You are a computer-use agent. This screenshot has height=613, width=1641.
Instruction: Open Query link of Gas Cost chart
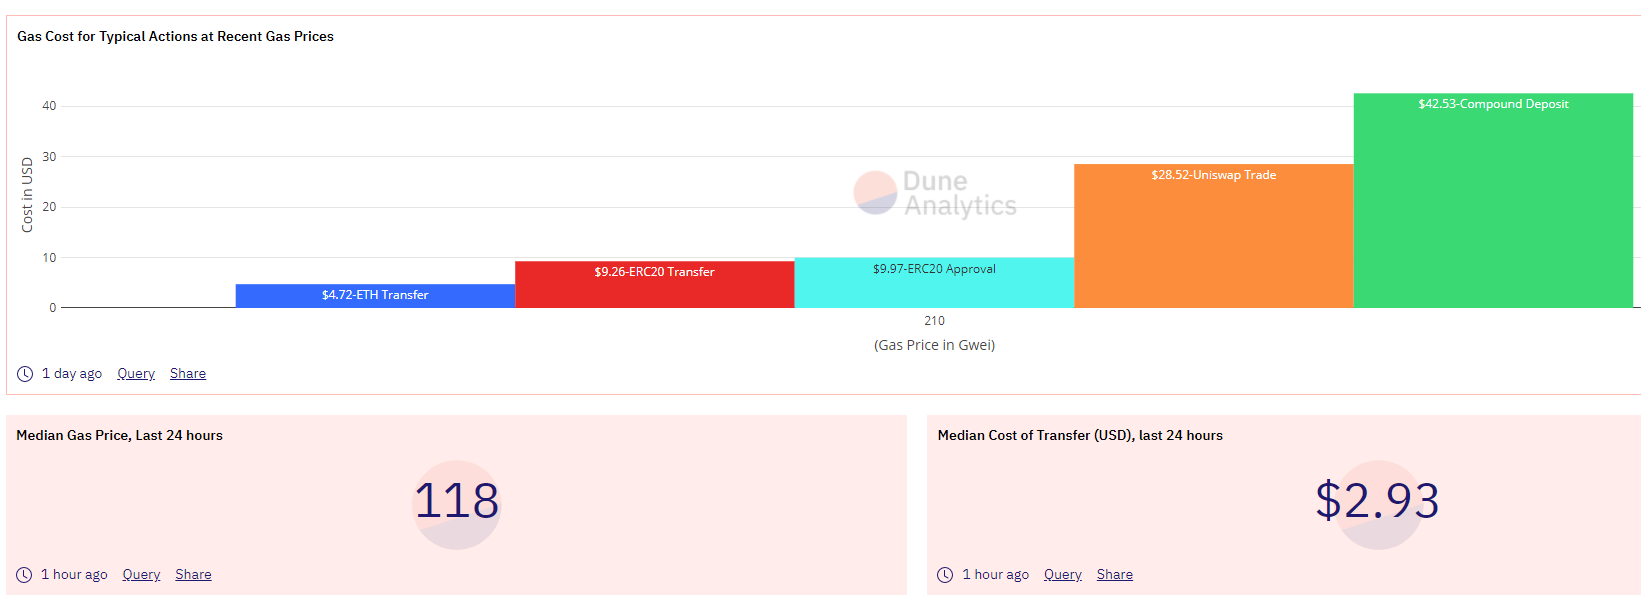pyautogui.click(x=136, y=374)
